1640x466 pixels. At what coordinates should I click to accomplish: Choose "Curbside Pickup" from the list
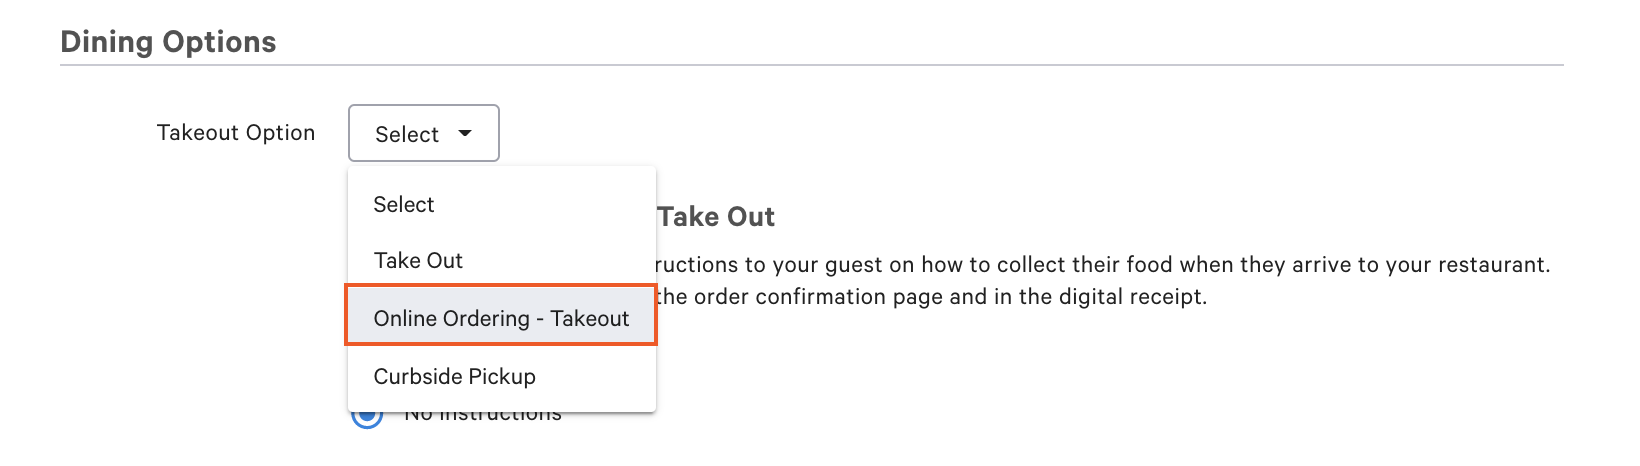(x=454, y=377)
